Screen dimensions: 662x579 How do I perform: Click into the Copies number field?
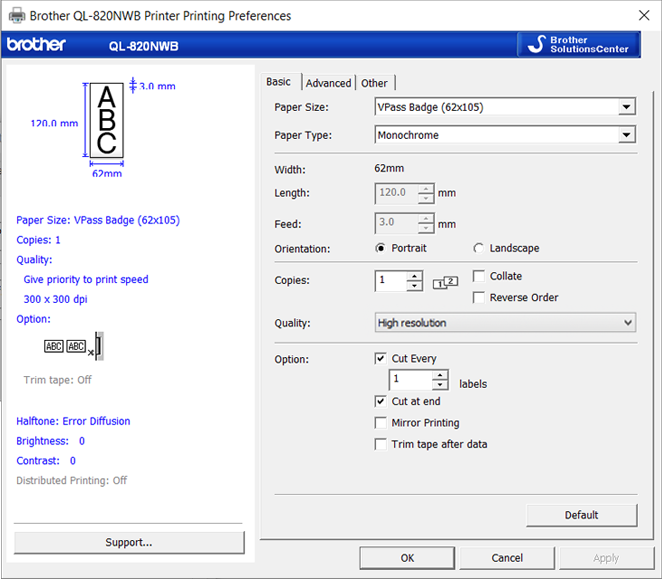click(391, 281)
